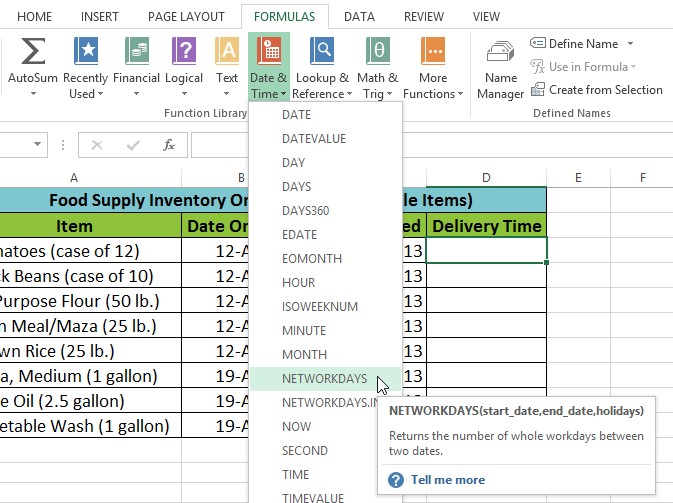Click the Delivery Time header cell
The height and width of the screenshot is (503, 673).
click(486, 225)
